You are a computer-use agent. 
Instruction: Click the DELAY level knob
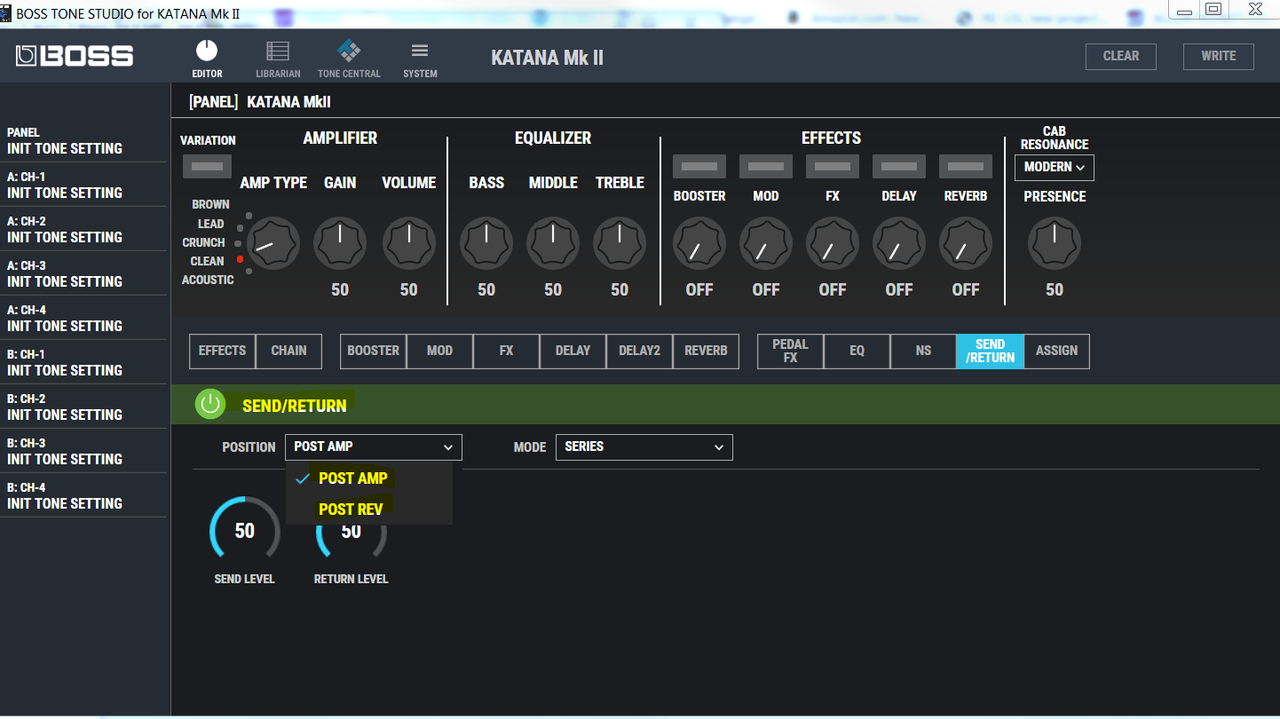(x=899, y=243)
